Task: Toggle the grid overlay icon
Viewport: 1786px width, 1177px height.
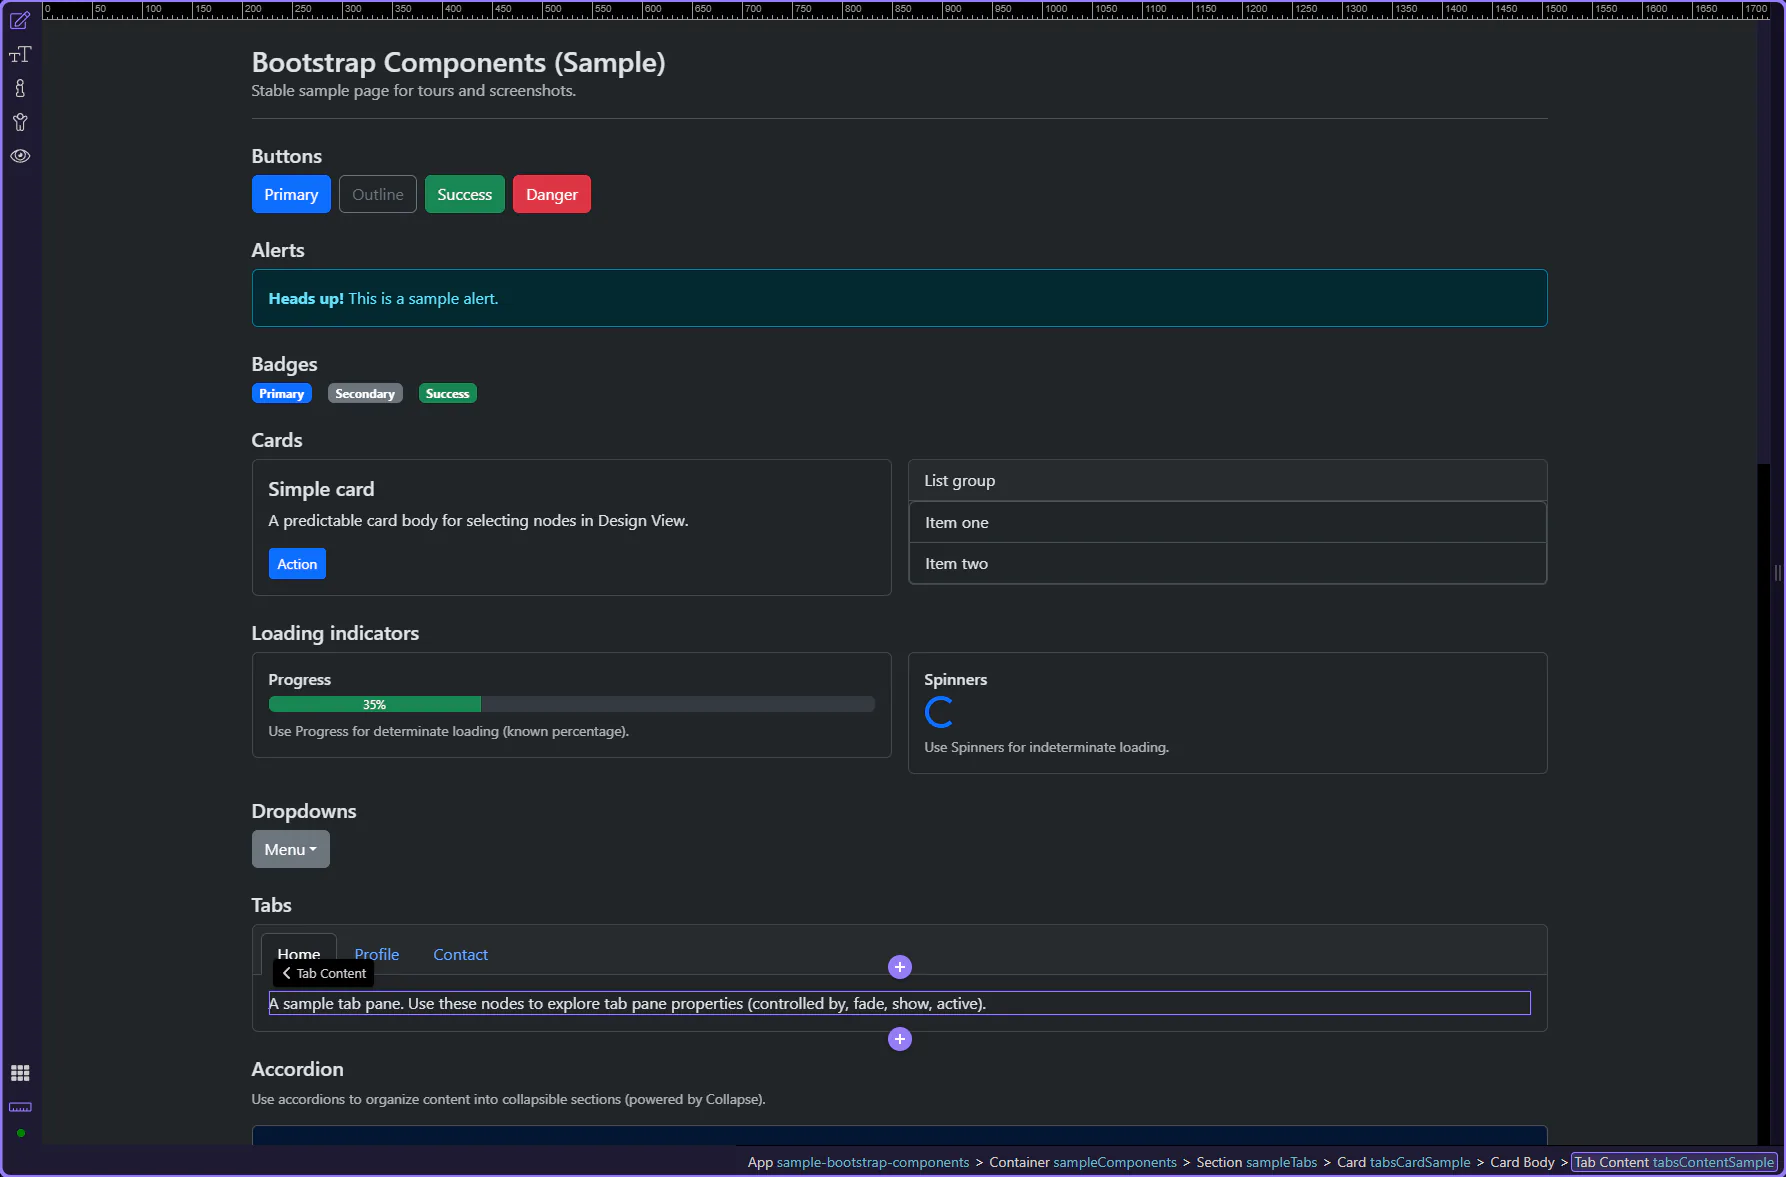Action: pyautogui.click(x=20, y=1073)
